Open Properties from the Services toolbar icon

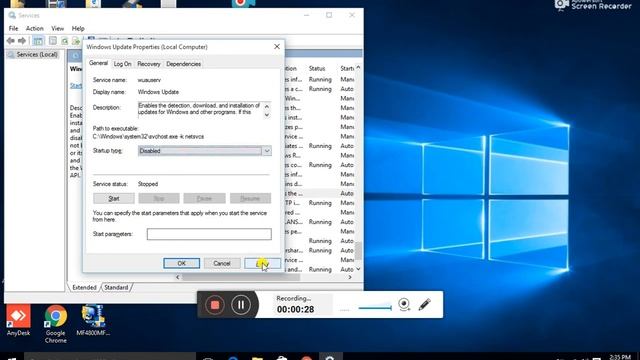[x=53, y=41]
